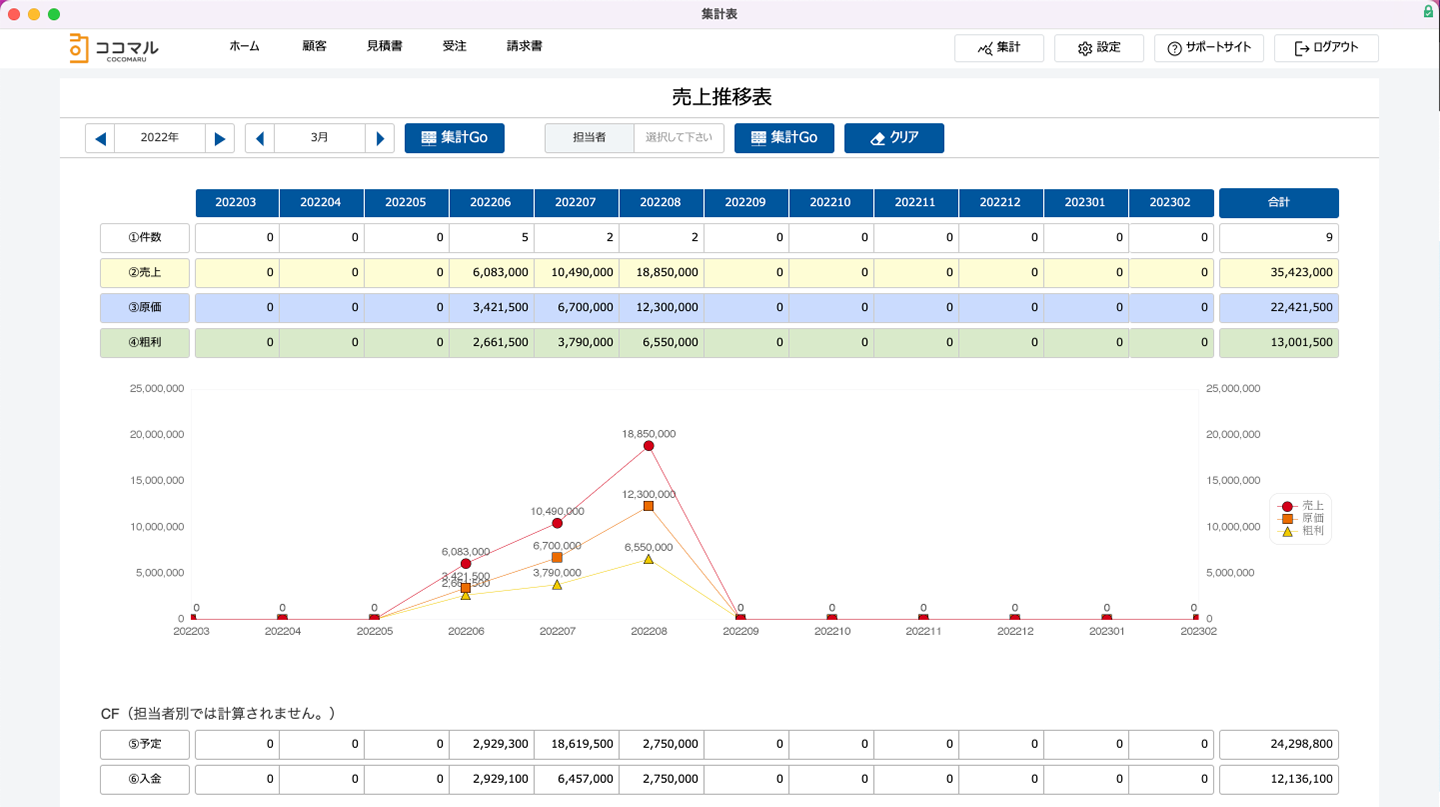
Task: Toggle 売上 series in chart legend
Action: pyautogui.click(x=1300, y=506)
